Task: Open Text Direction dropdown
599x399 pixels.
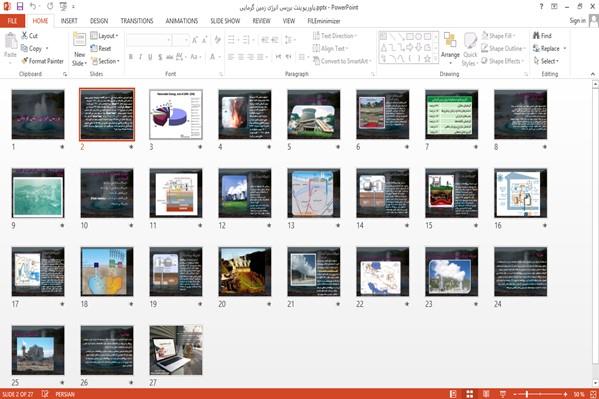Action: (335, 36)
